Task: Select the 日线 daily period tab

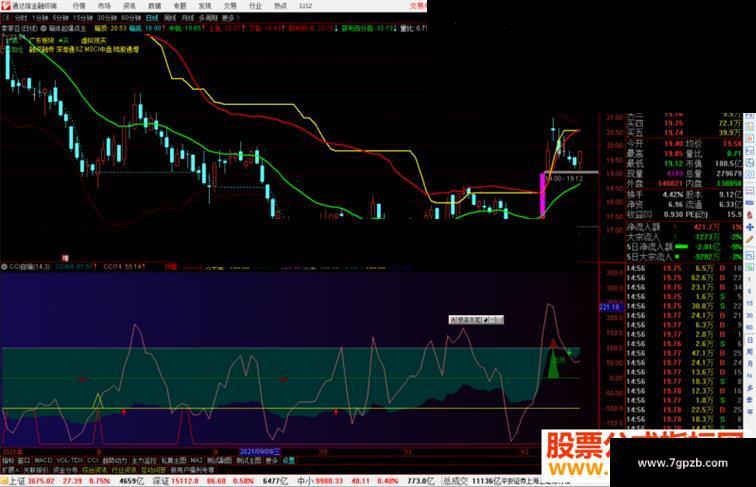Action: point(152,18)
